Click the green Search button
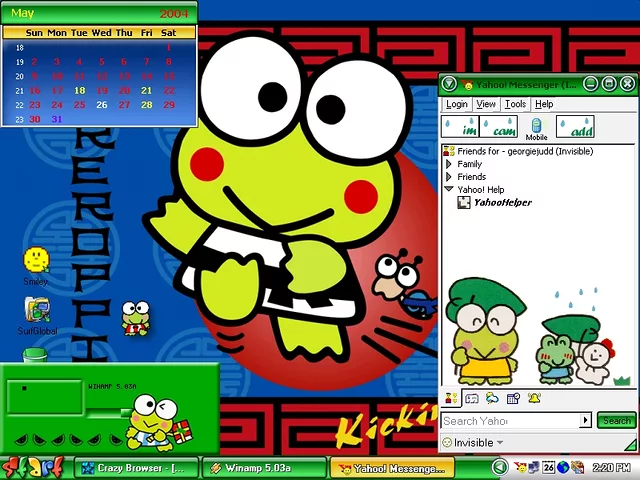This screenshot has width=640, height=480. click(617, 420)
